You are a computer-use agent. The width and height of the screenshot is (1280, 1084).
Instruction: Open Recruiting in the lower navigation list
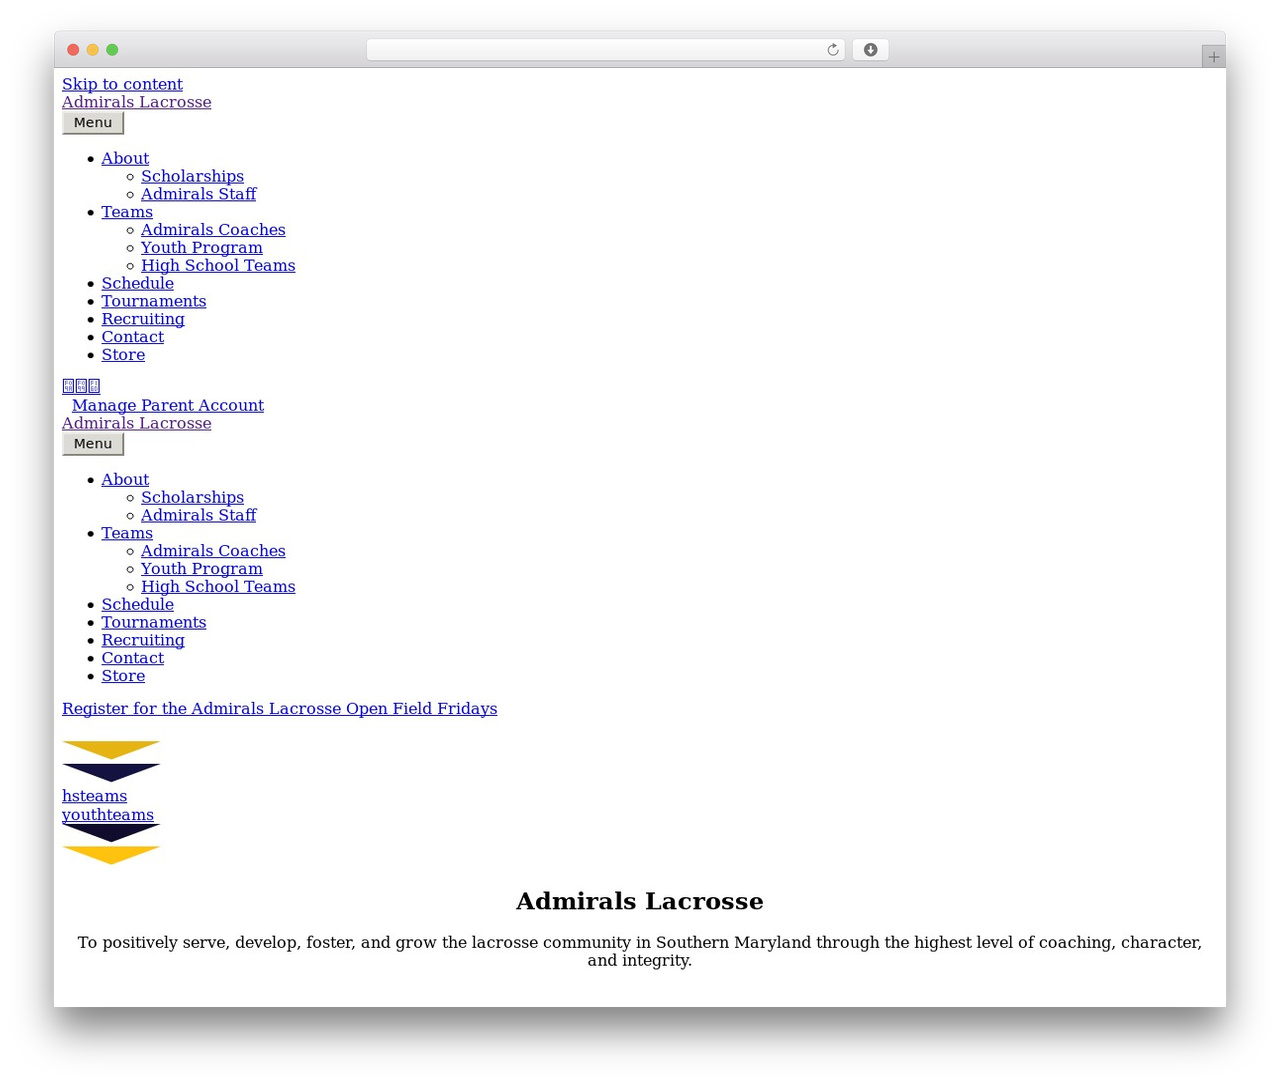point(143,640)
